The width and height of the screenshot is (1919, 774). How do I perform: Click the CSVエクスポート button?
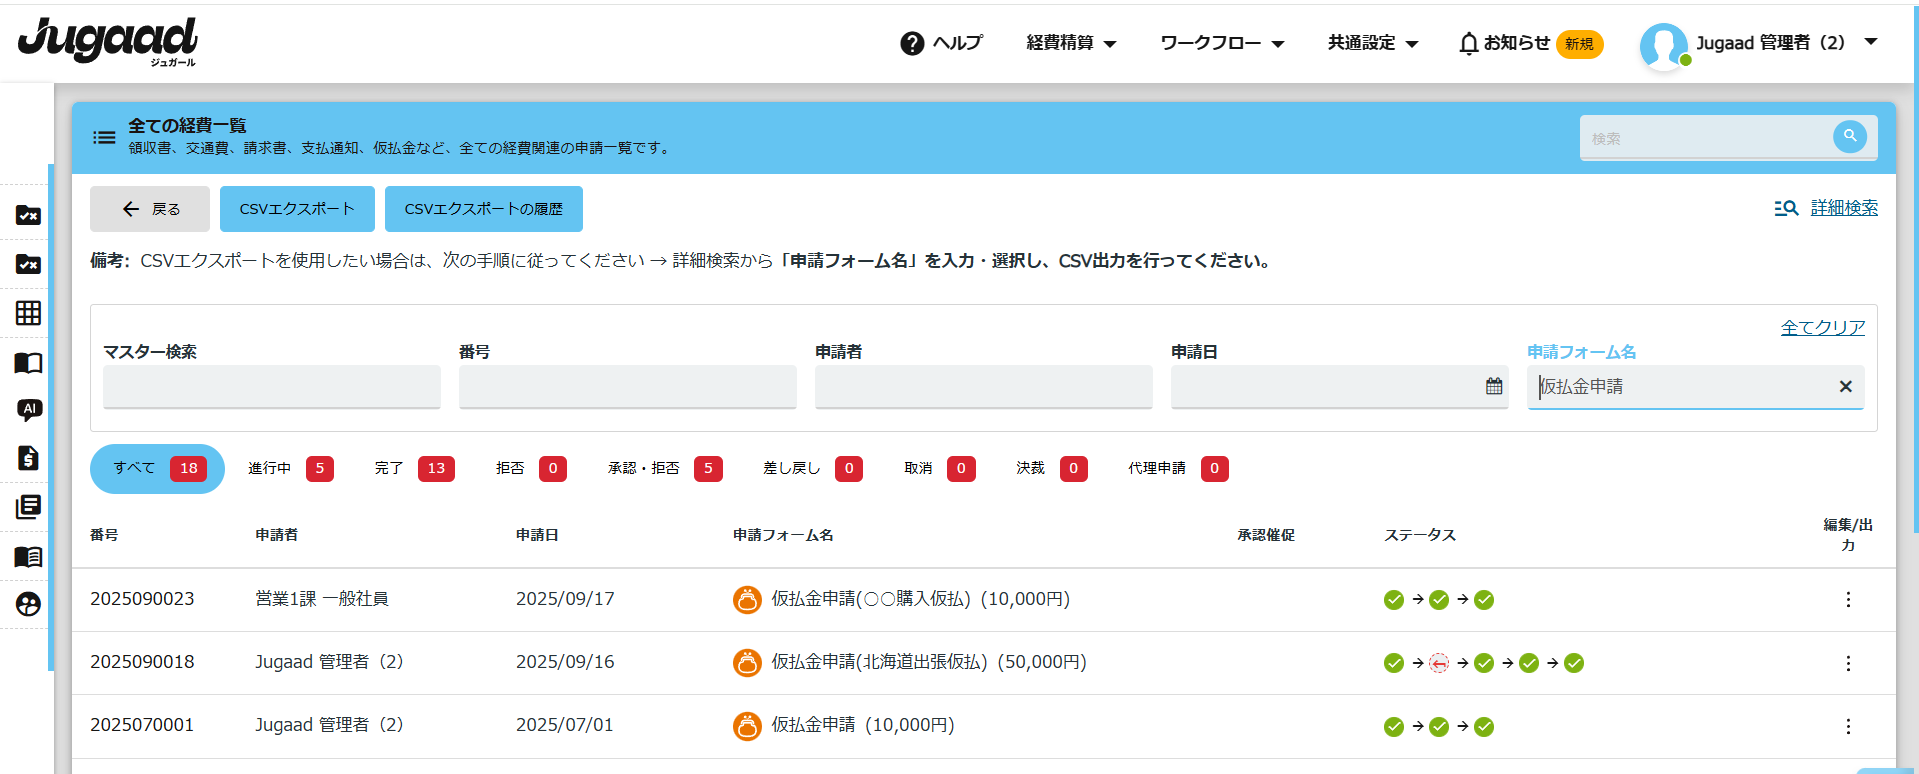click(x=297, y=209)
